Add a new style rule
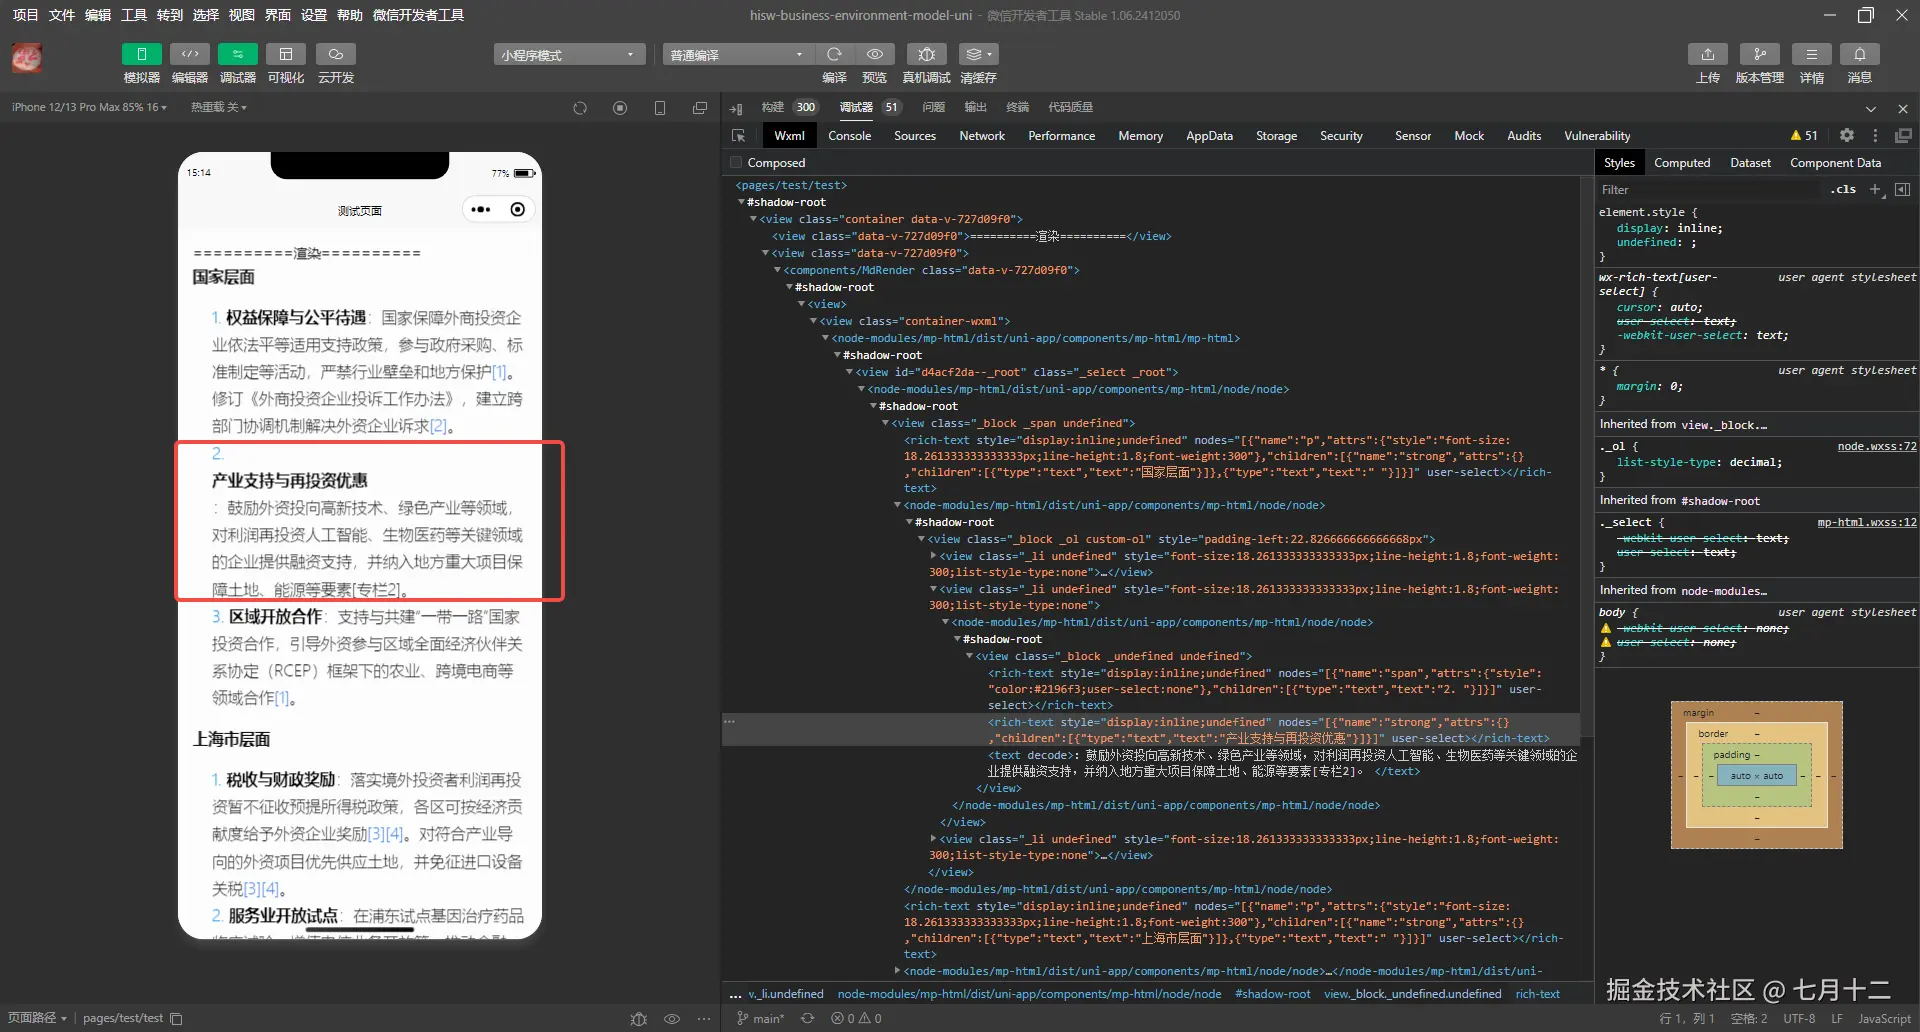Viewport: 1920px width, 1032px height. pyautogui.click(x=1876, y=190)
